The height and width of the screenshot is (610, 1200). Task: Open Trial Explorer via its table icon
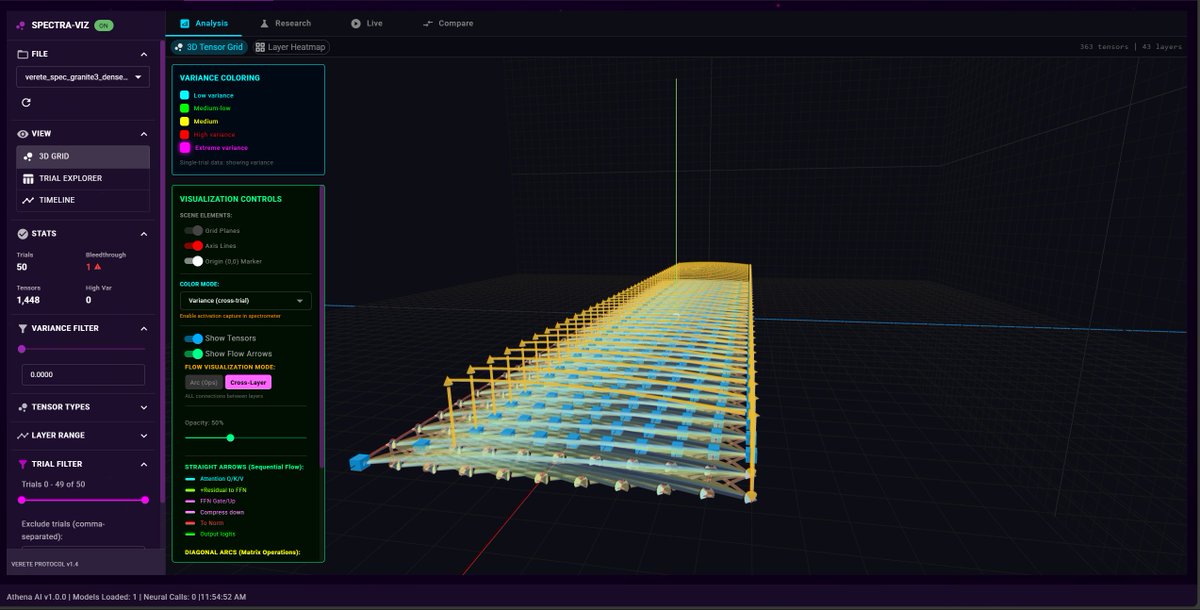[28, 178]
